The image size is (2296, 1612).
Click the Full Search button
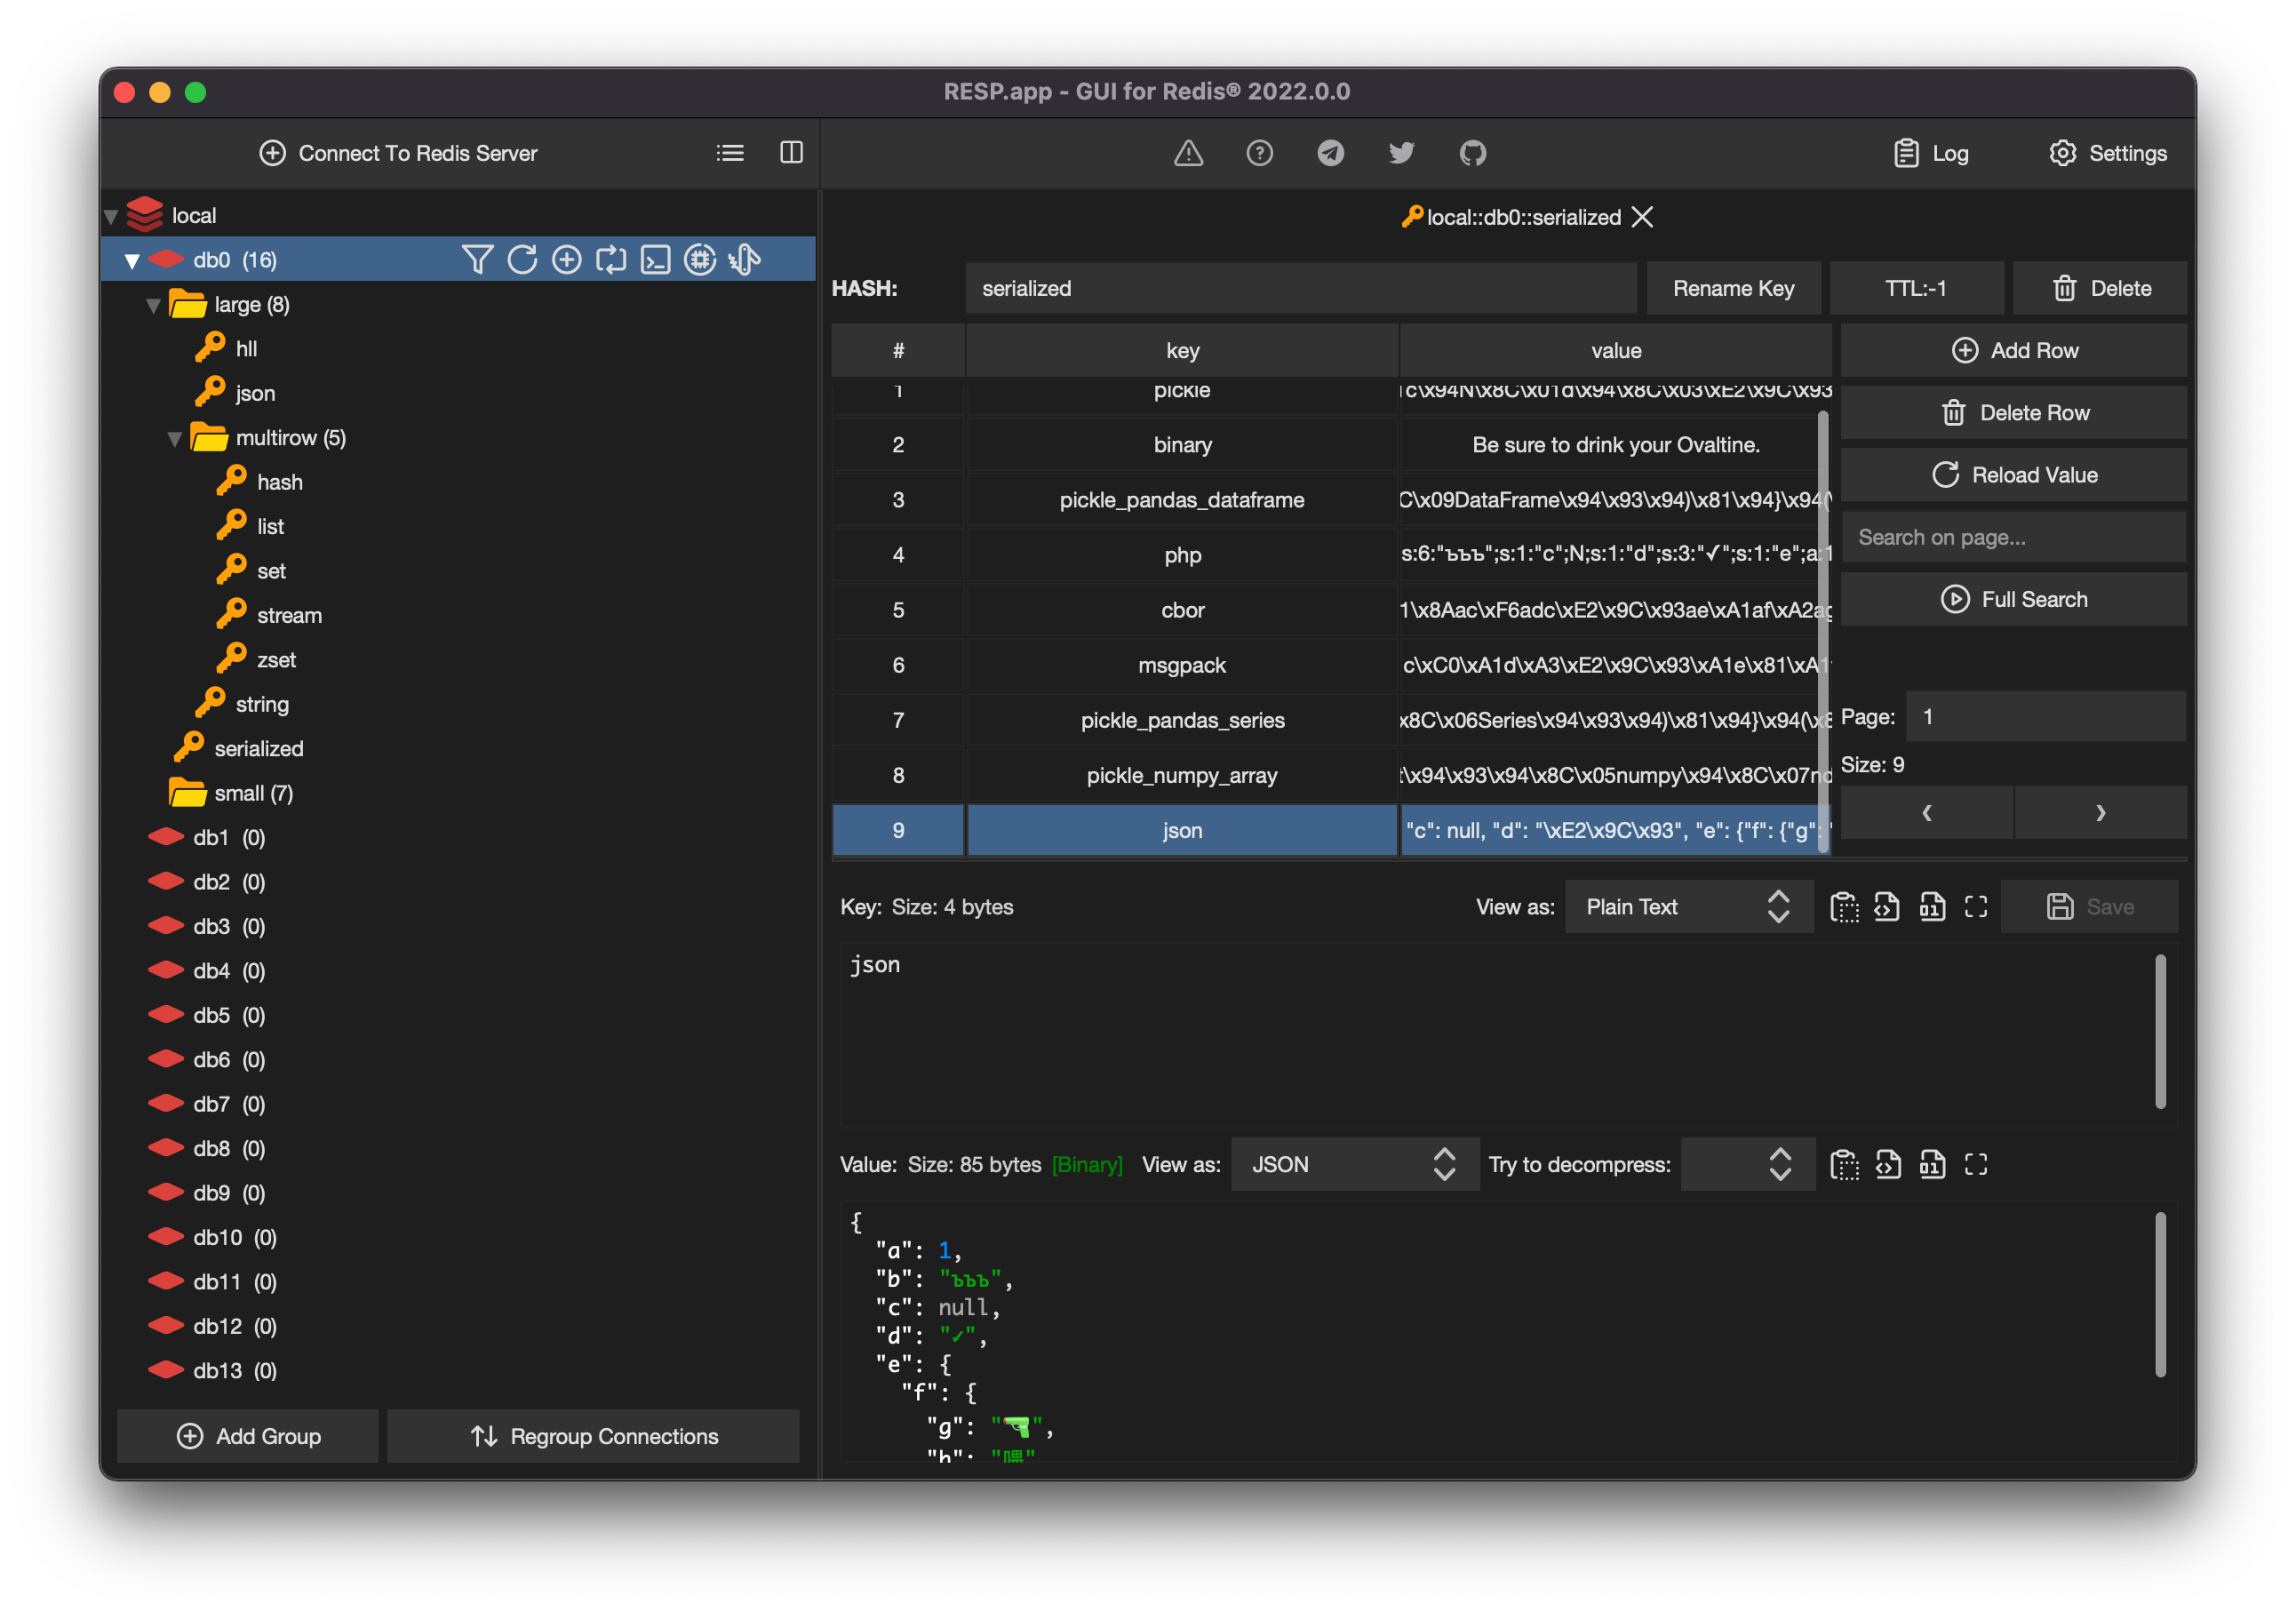point(2013,599)
